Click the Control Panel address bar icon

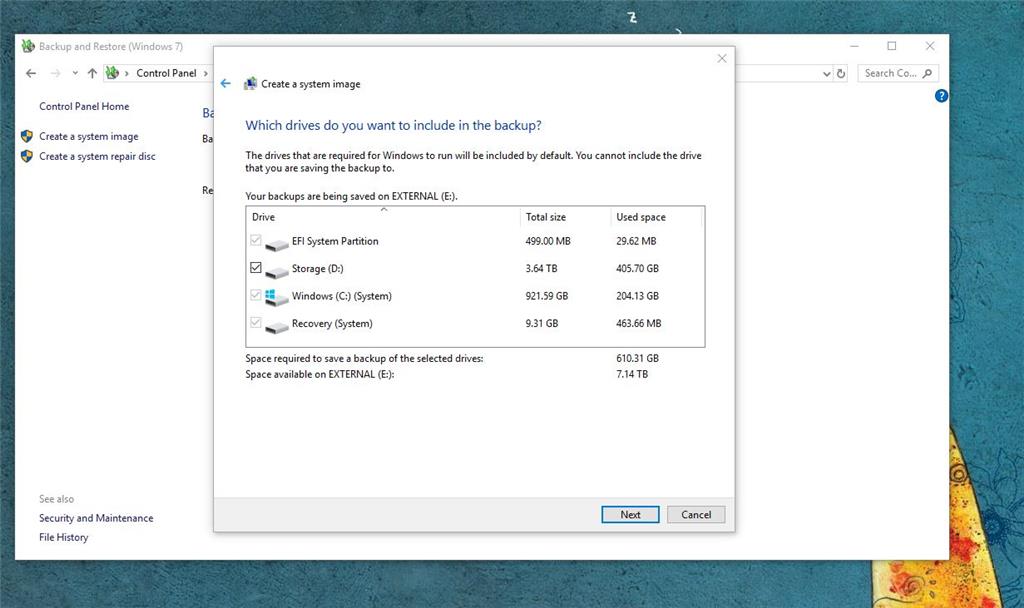coord(112,72)
